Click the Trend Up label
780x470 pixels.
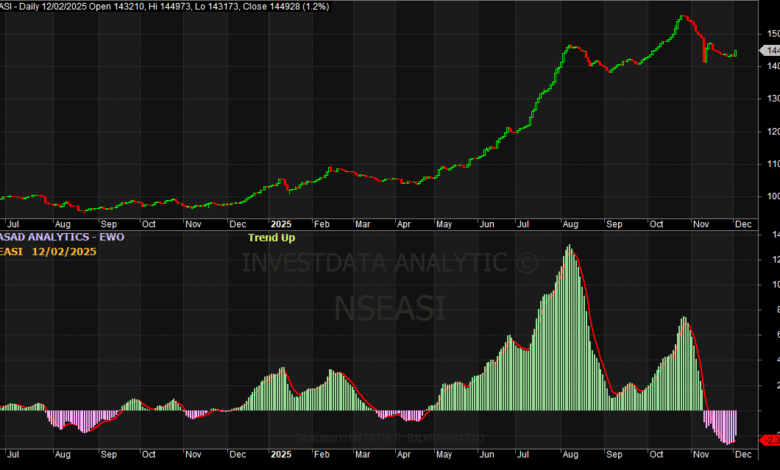(x=271, y=238)
